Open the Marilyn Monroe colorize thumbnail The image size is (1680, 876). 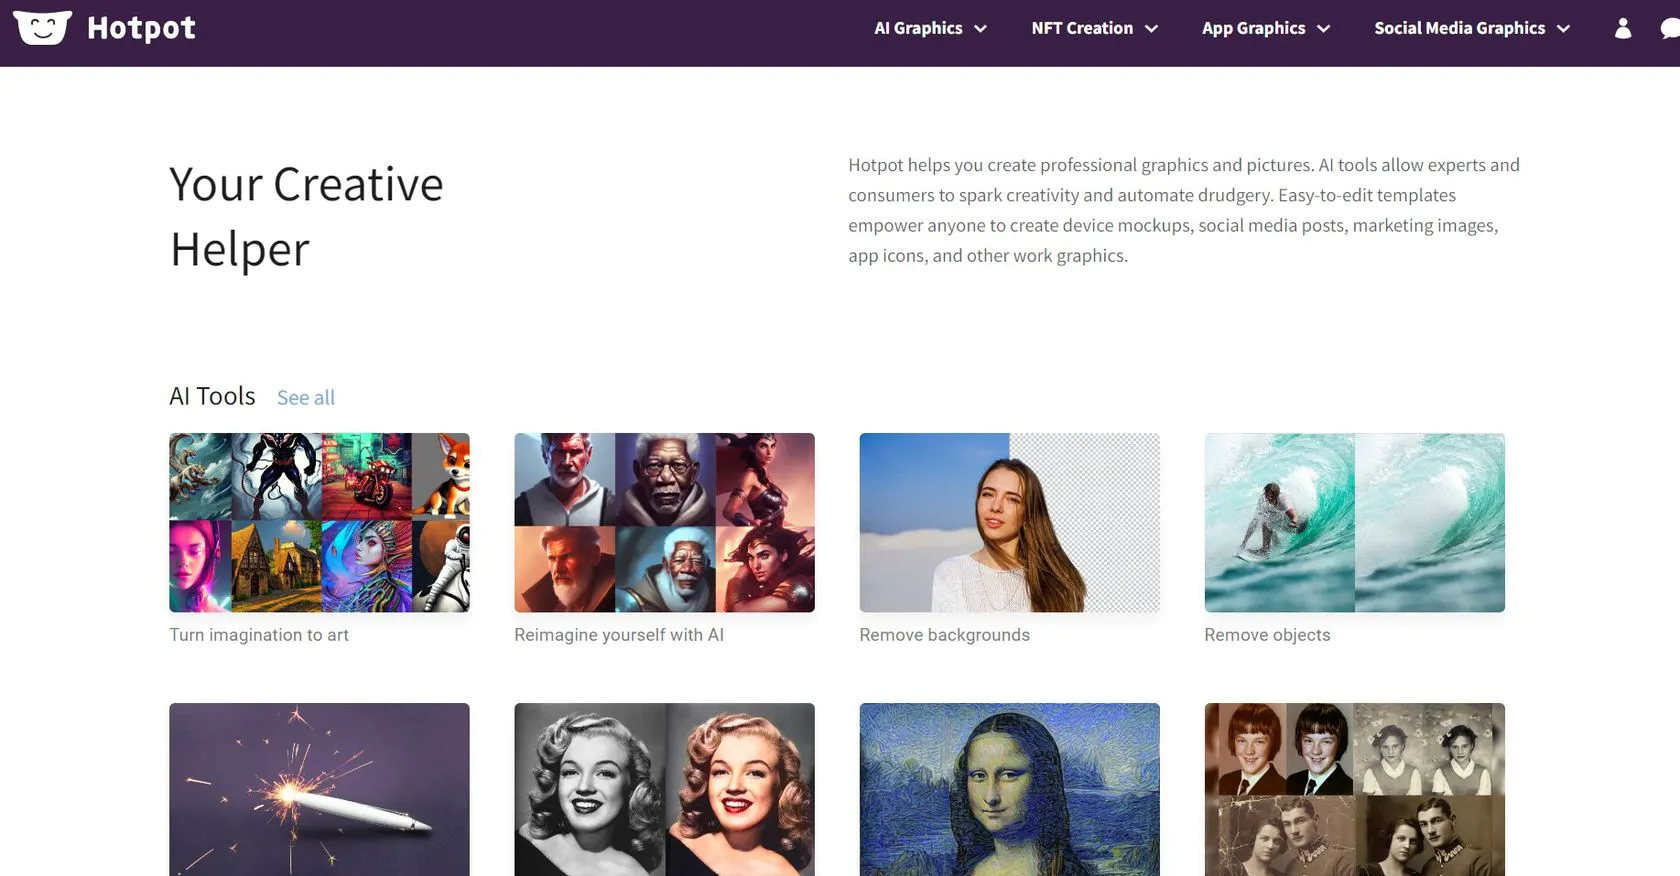(664, 789)
